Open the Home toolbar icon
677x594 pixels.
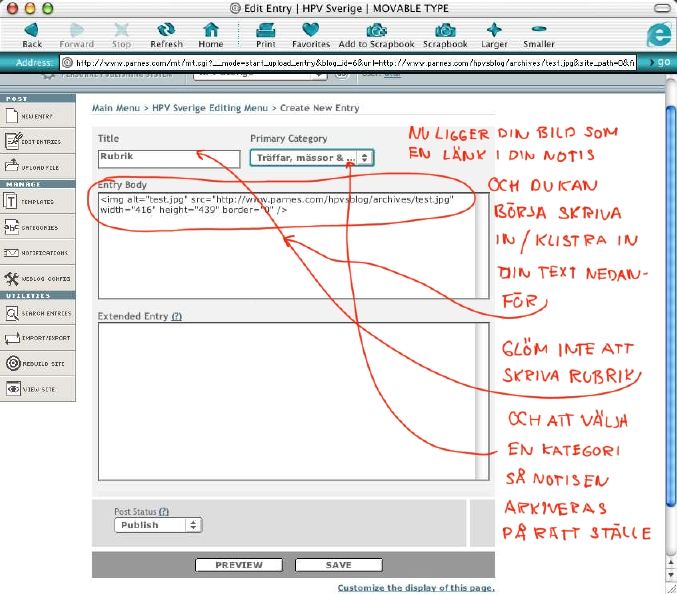(x=211, y=30)
